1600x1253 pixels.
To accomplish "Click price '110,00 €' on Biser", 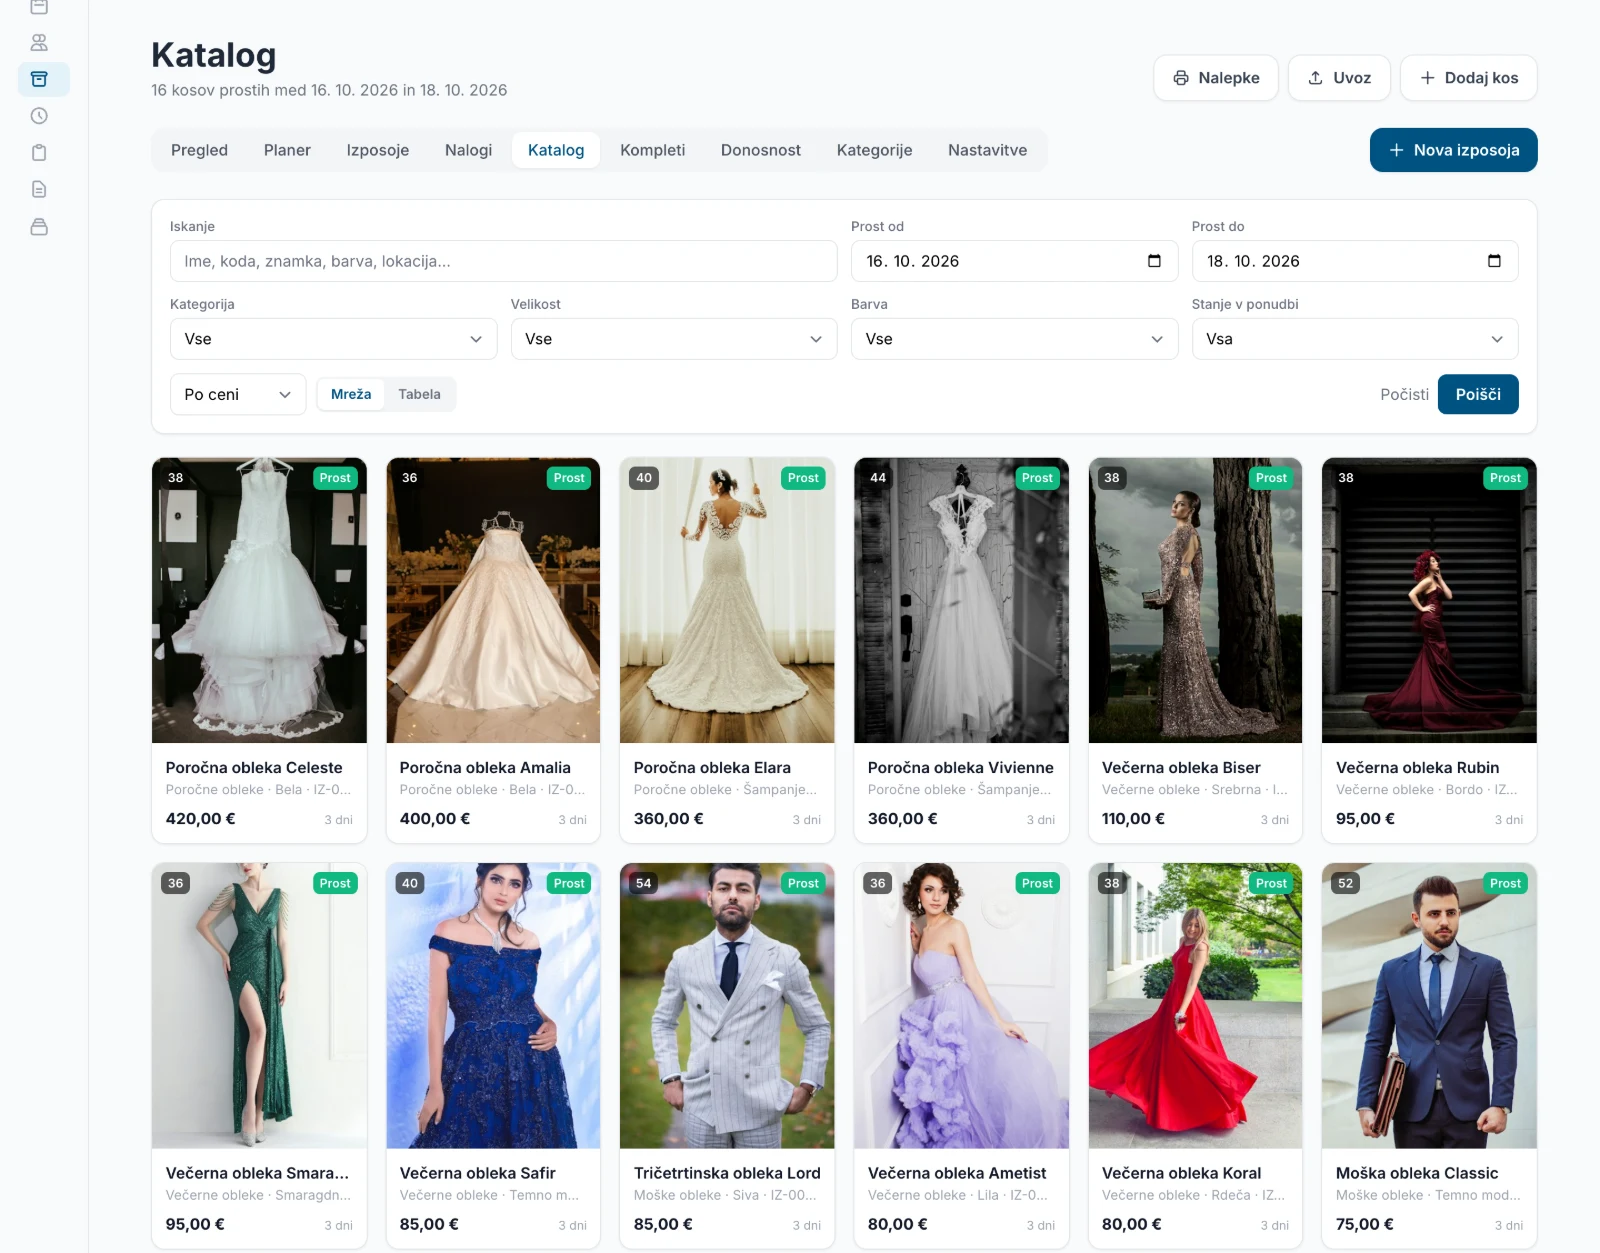I will coord(1133,819).
